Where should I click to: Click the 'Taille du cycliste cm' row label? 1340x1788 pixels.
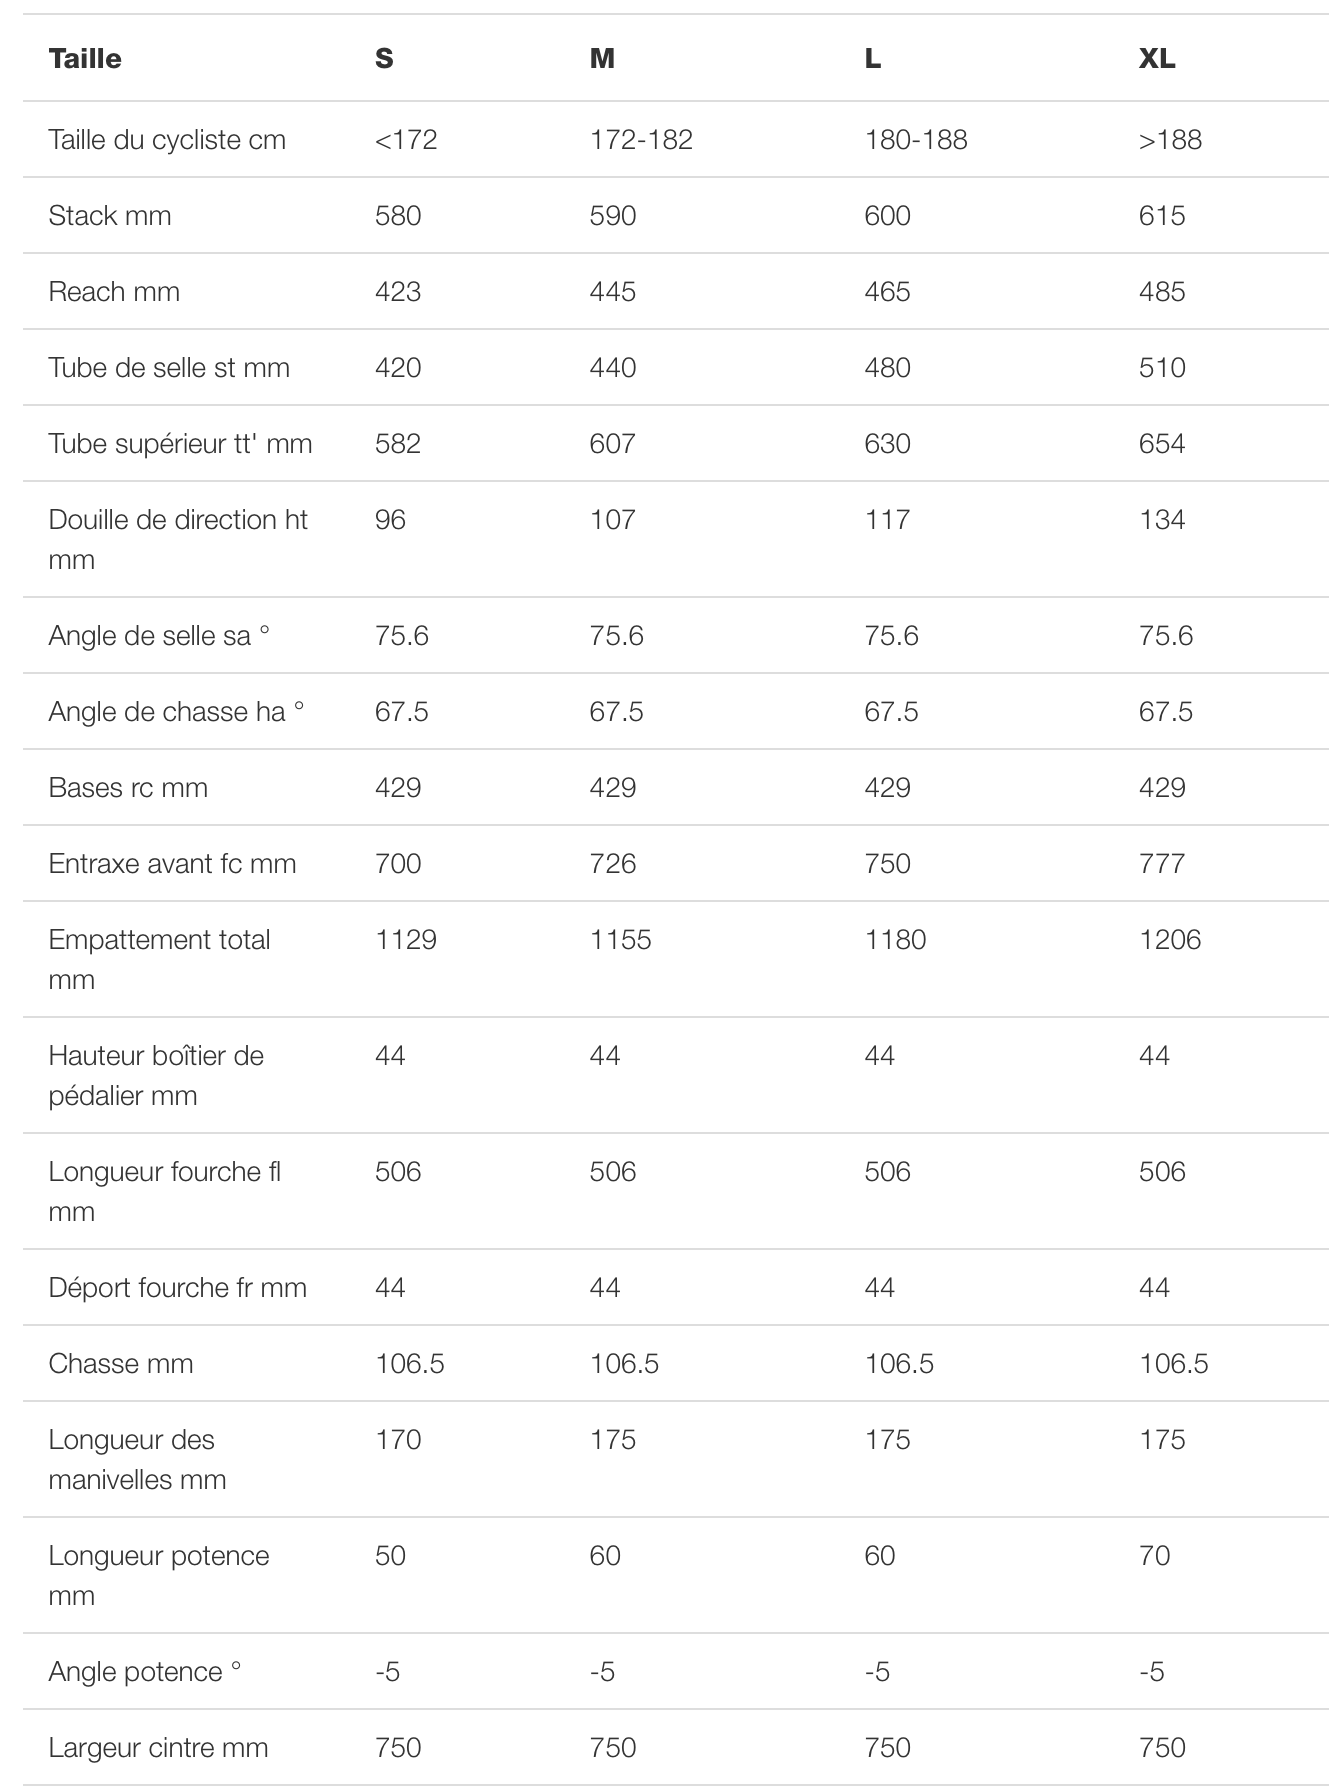(x=167, y=140)
